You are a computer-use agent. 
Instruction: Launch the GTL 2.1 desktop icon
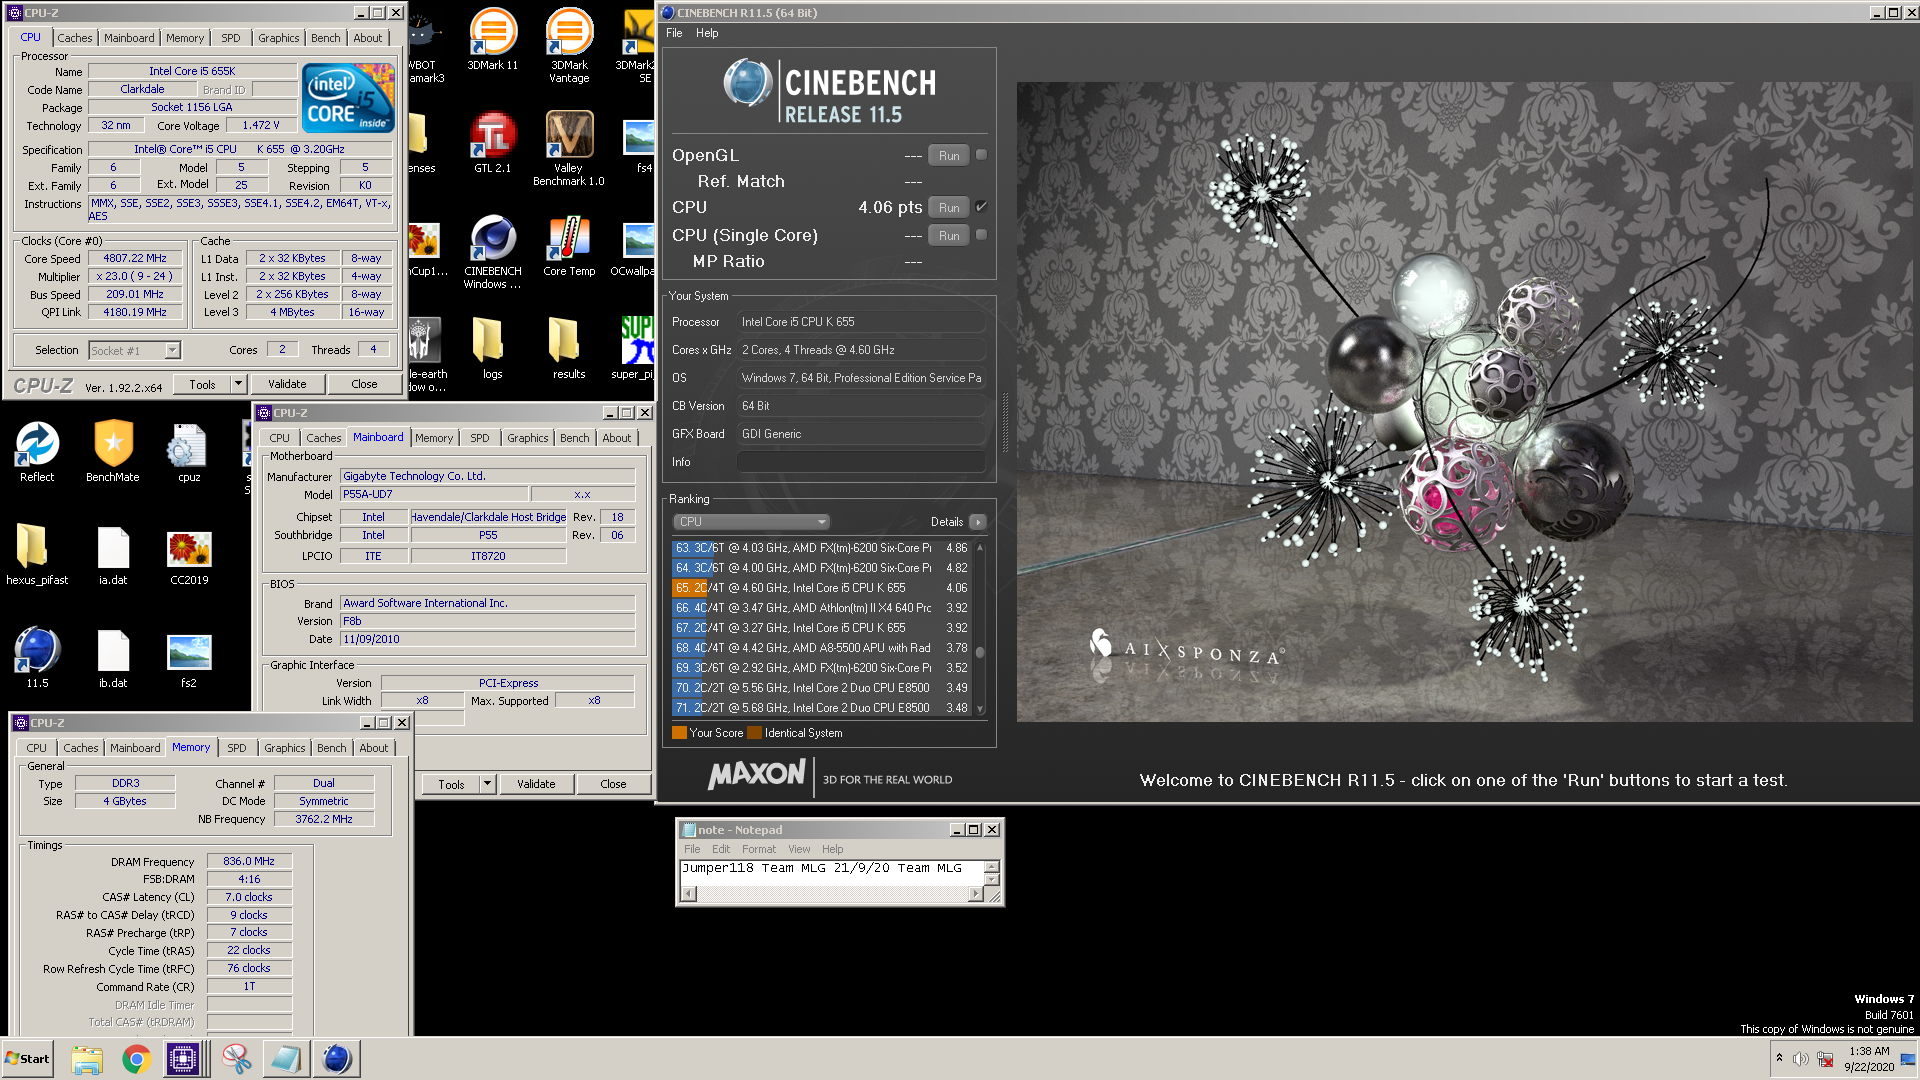point(493,143)
